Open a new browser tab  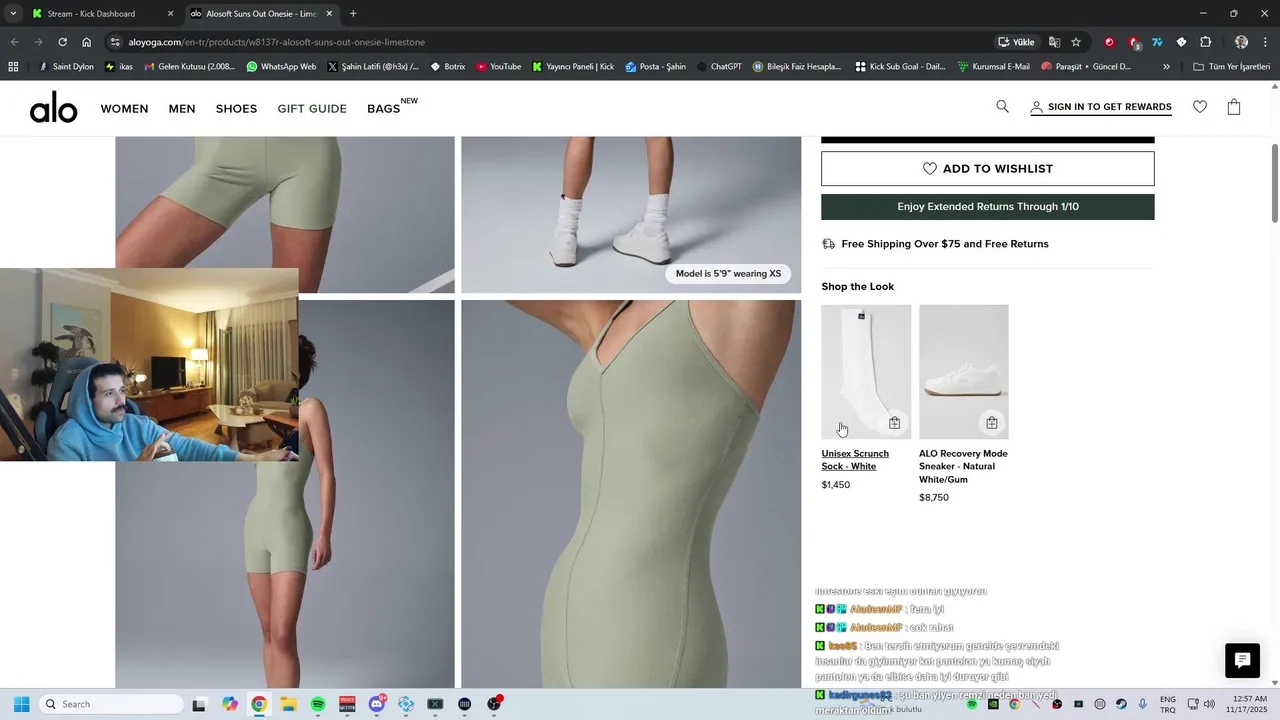point(353,14)
